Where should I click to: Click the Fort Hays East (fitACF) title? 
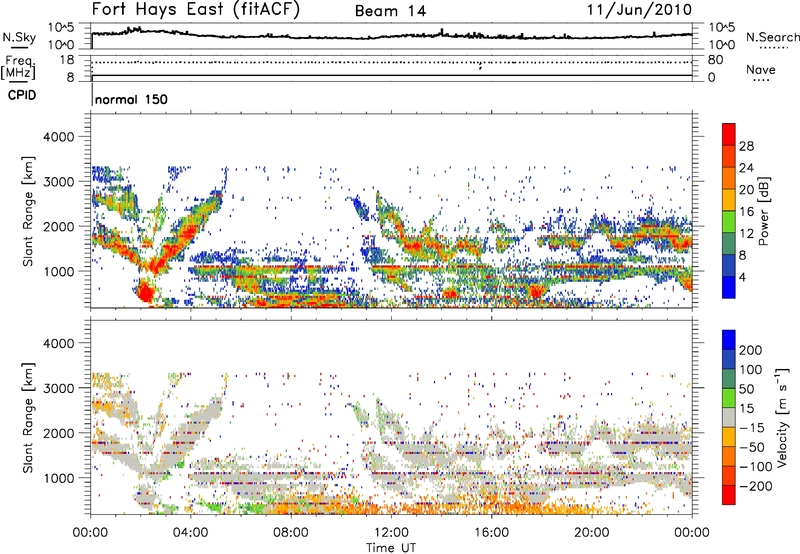pyautogui.click(x=195, y=10)
